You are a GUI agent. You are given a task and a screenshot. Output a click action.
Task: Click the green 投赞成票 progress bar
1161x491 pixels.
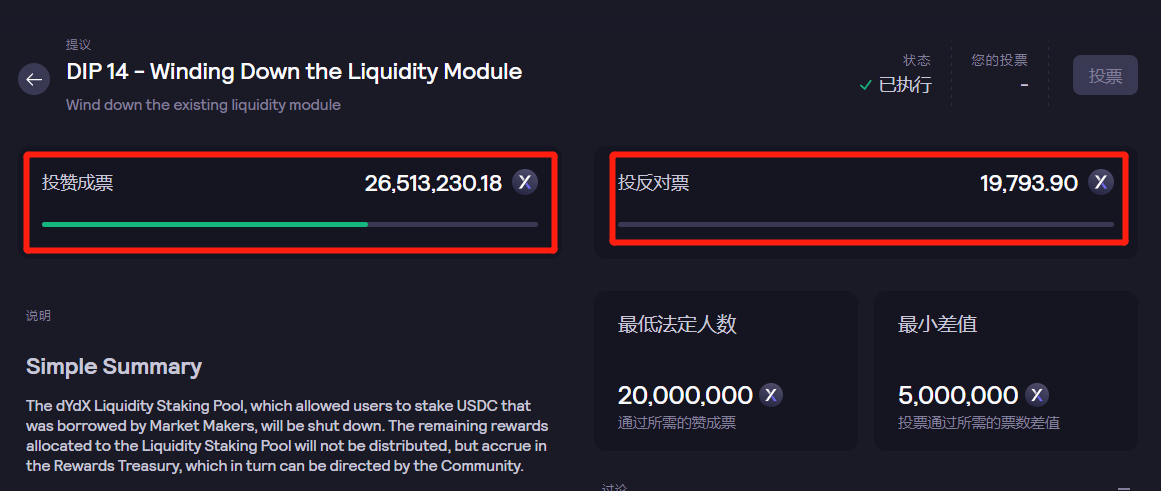(x=205, y=224)
